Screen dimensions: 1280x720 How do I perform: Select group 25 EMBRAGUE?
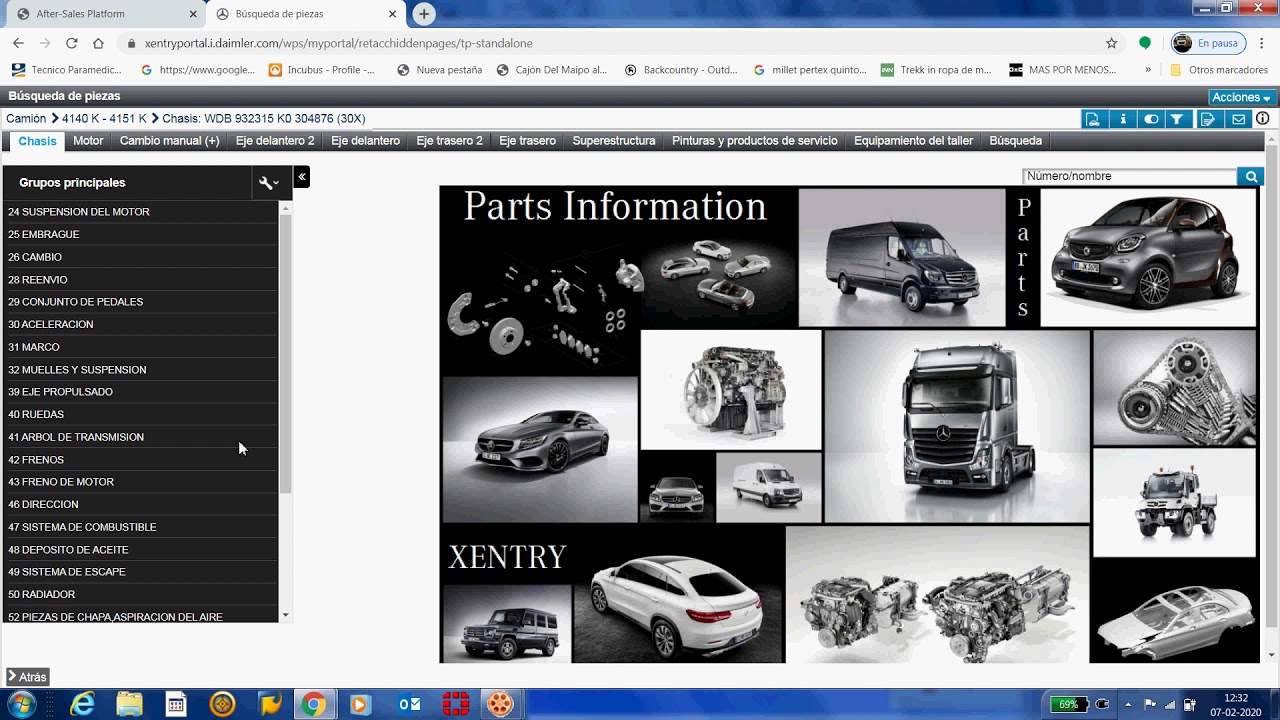(140, 234)
